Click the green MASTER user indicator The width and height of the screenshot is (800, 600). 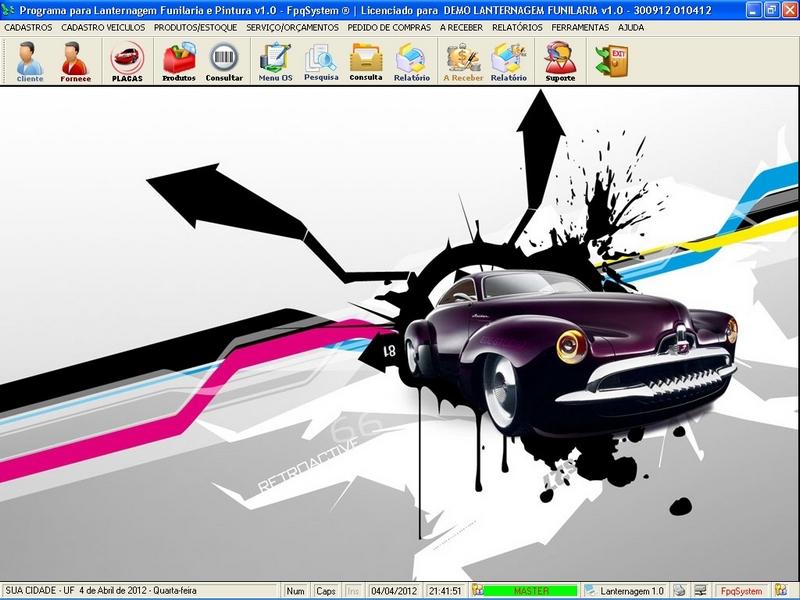coord(531,591)
